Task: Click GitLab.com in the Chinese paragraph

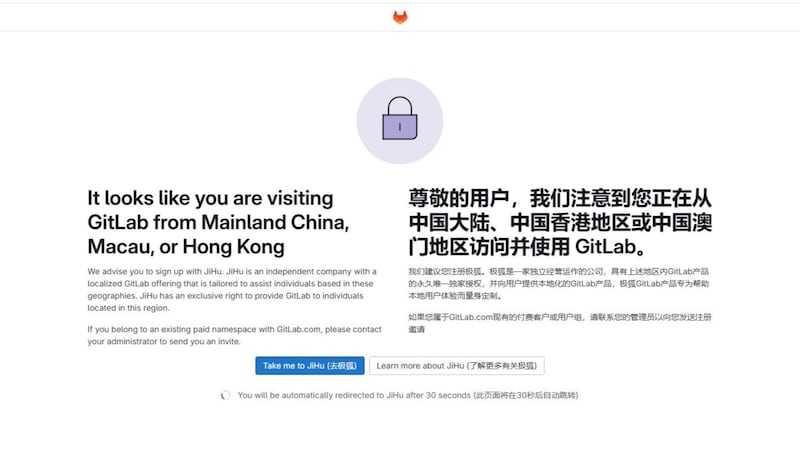Action: point(471,317)
